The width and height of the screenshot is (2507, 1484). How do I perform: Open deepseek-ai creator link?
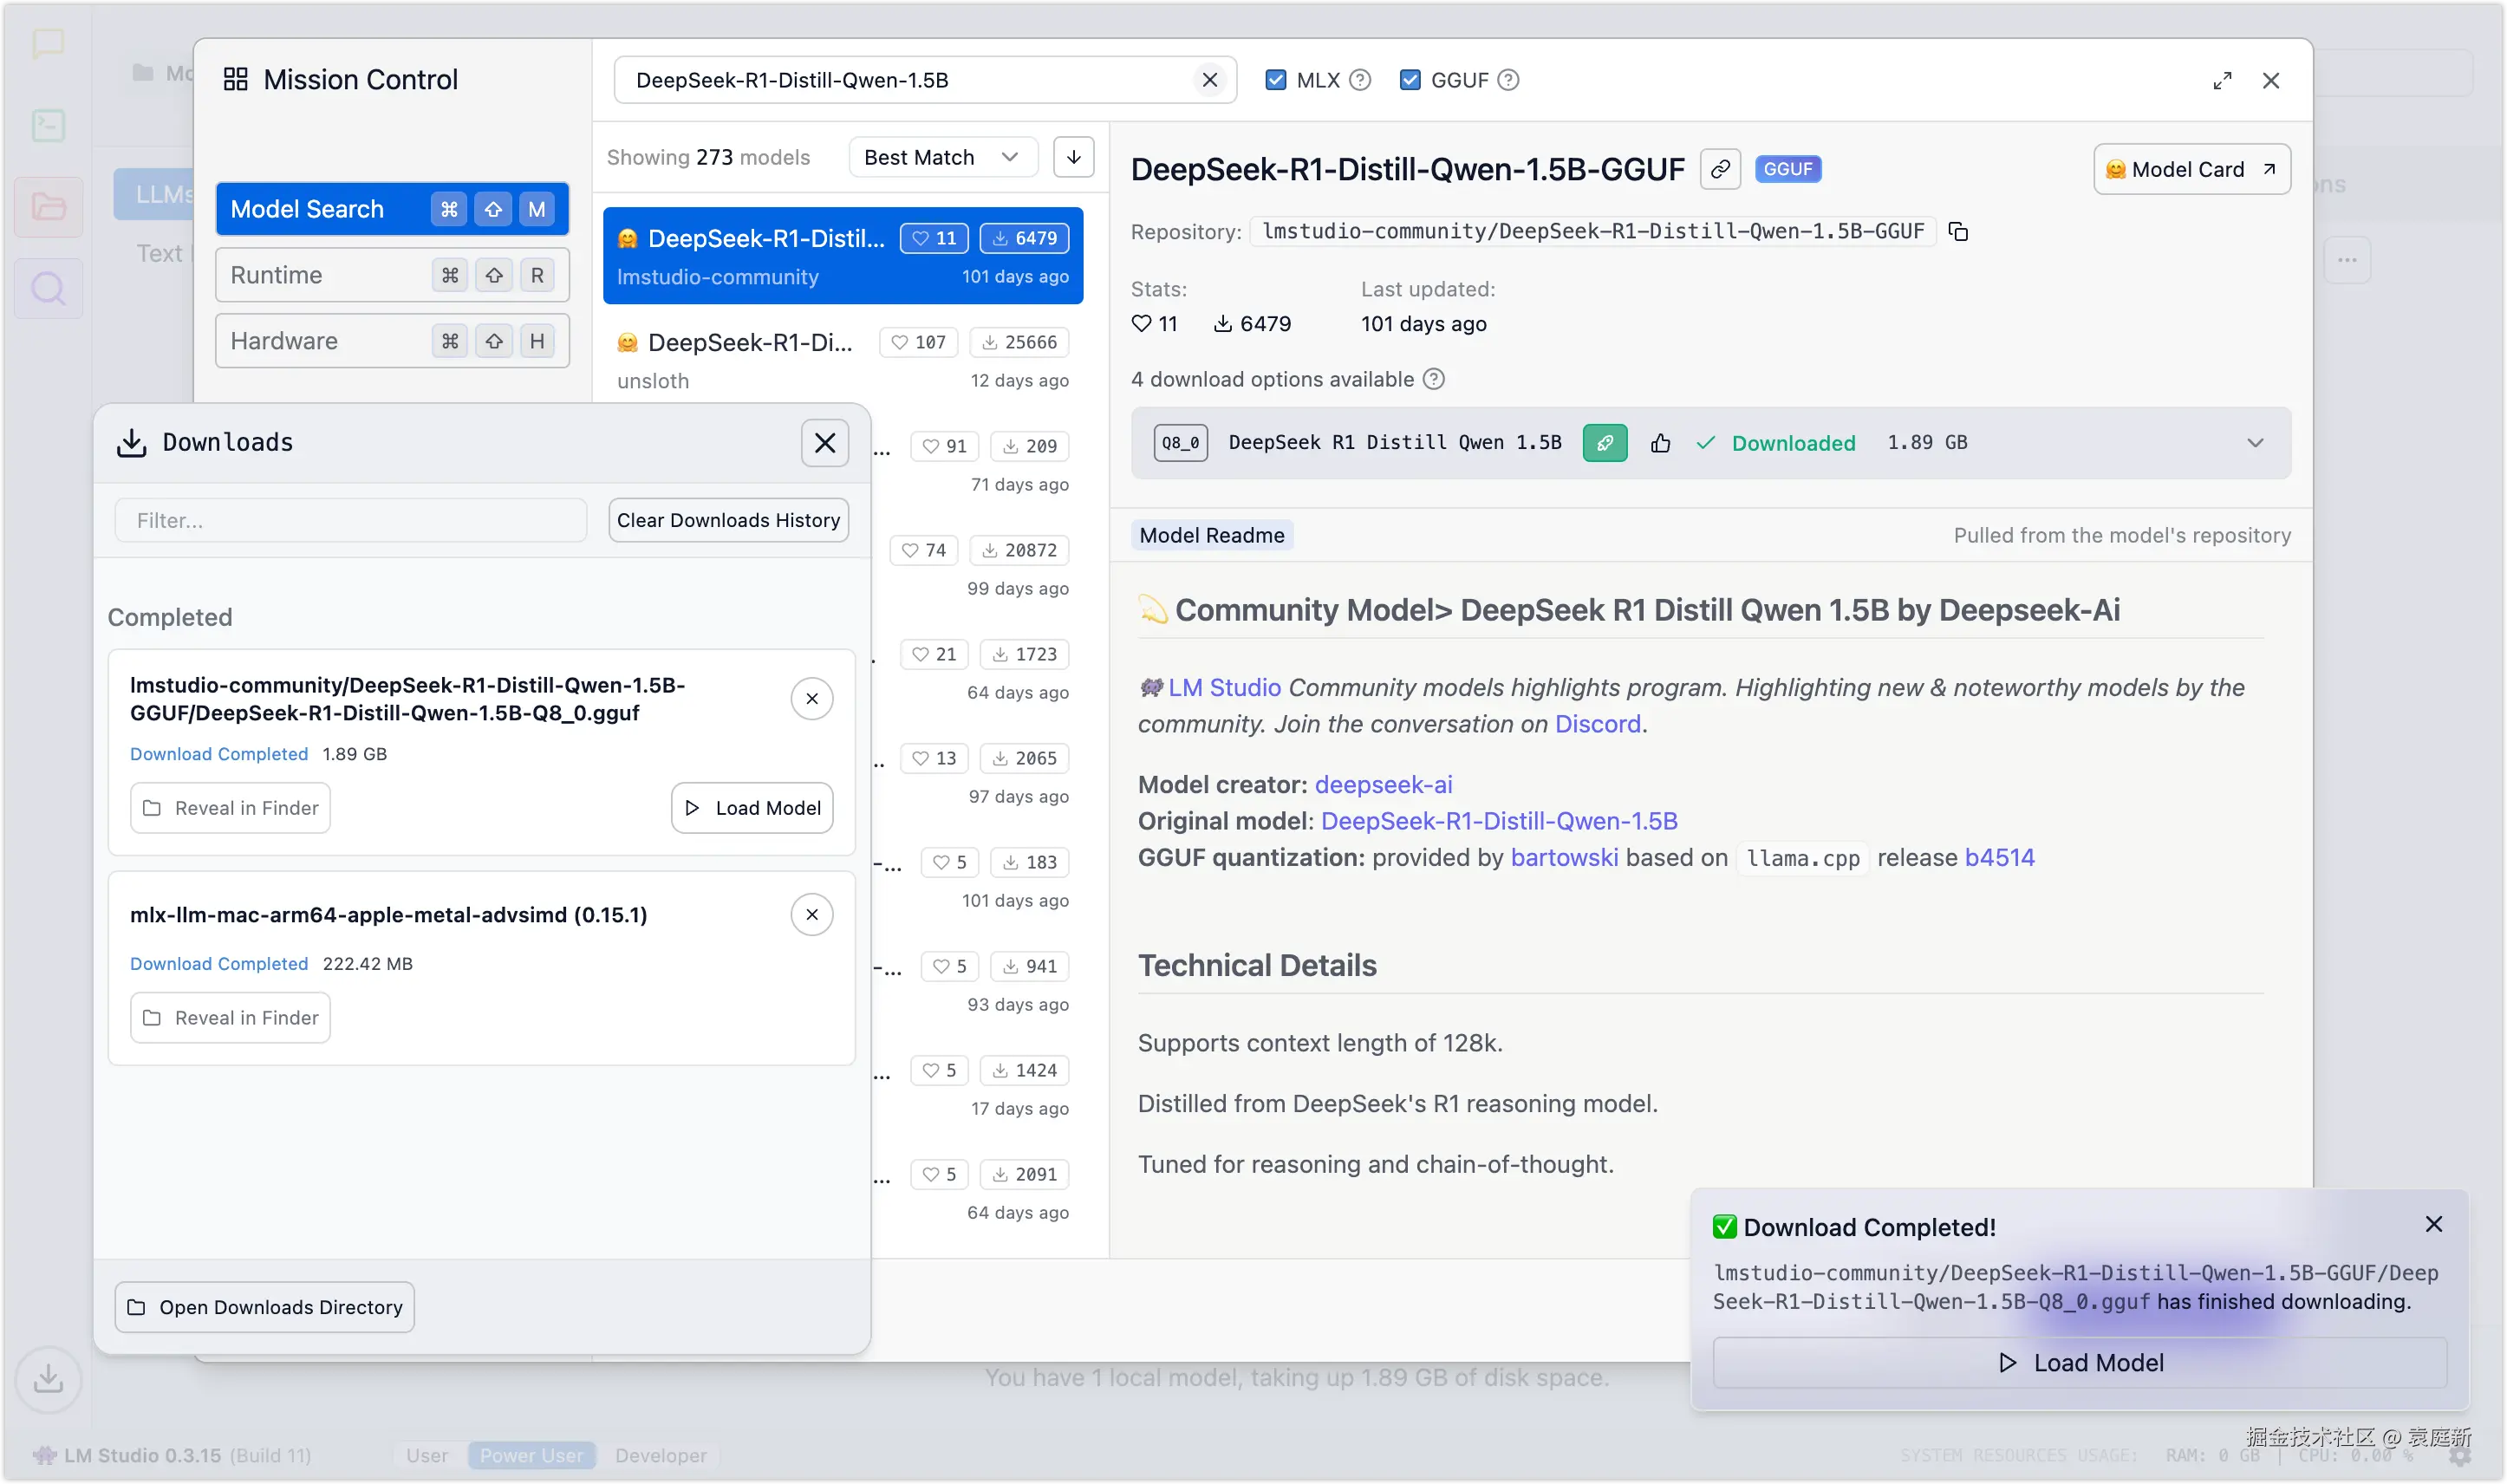tap(1383, 785)
